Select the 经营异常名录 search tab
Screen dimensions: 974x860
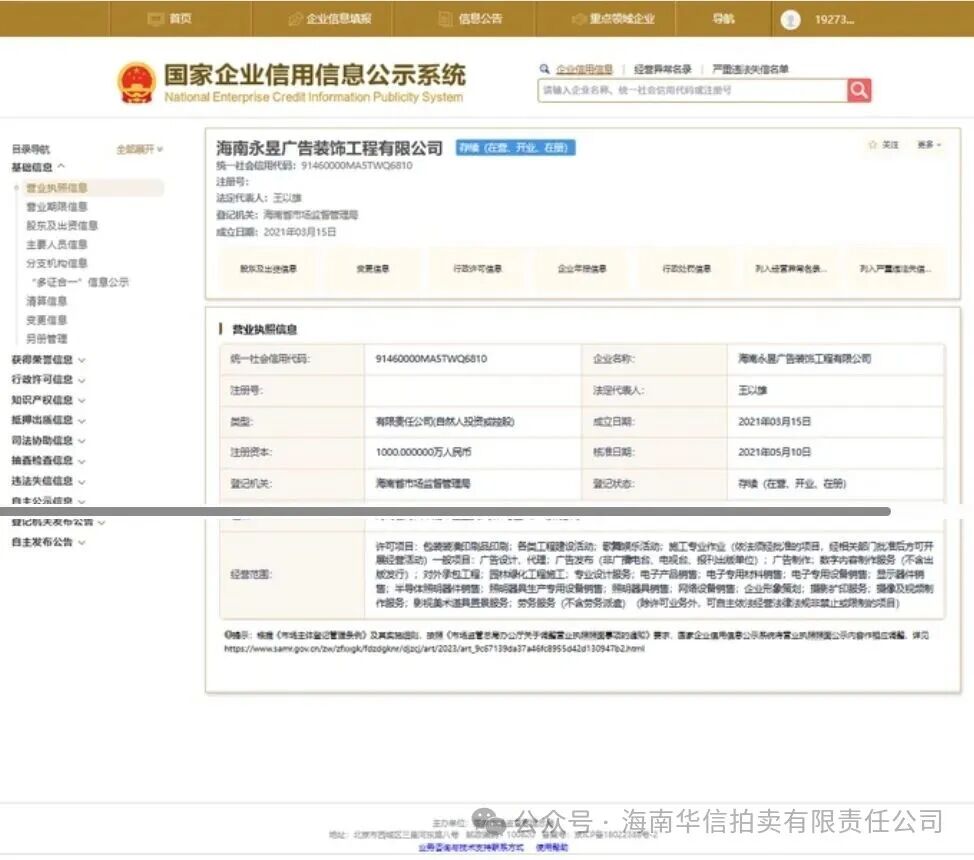pos(662,69)
